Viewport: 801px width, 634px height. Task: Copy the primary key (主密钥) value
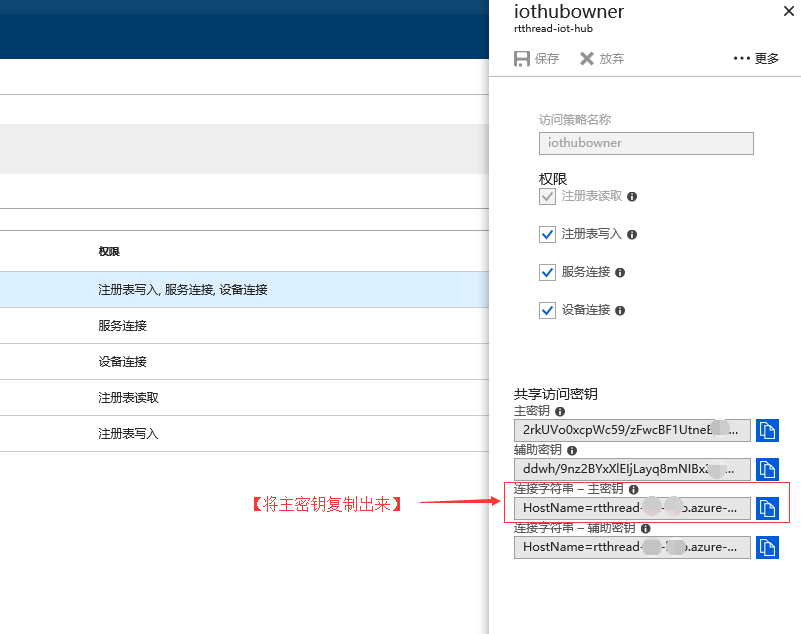(767, 430)
